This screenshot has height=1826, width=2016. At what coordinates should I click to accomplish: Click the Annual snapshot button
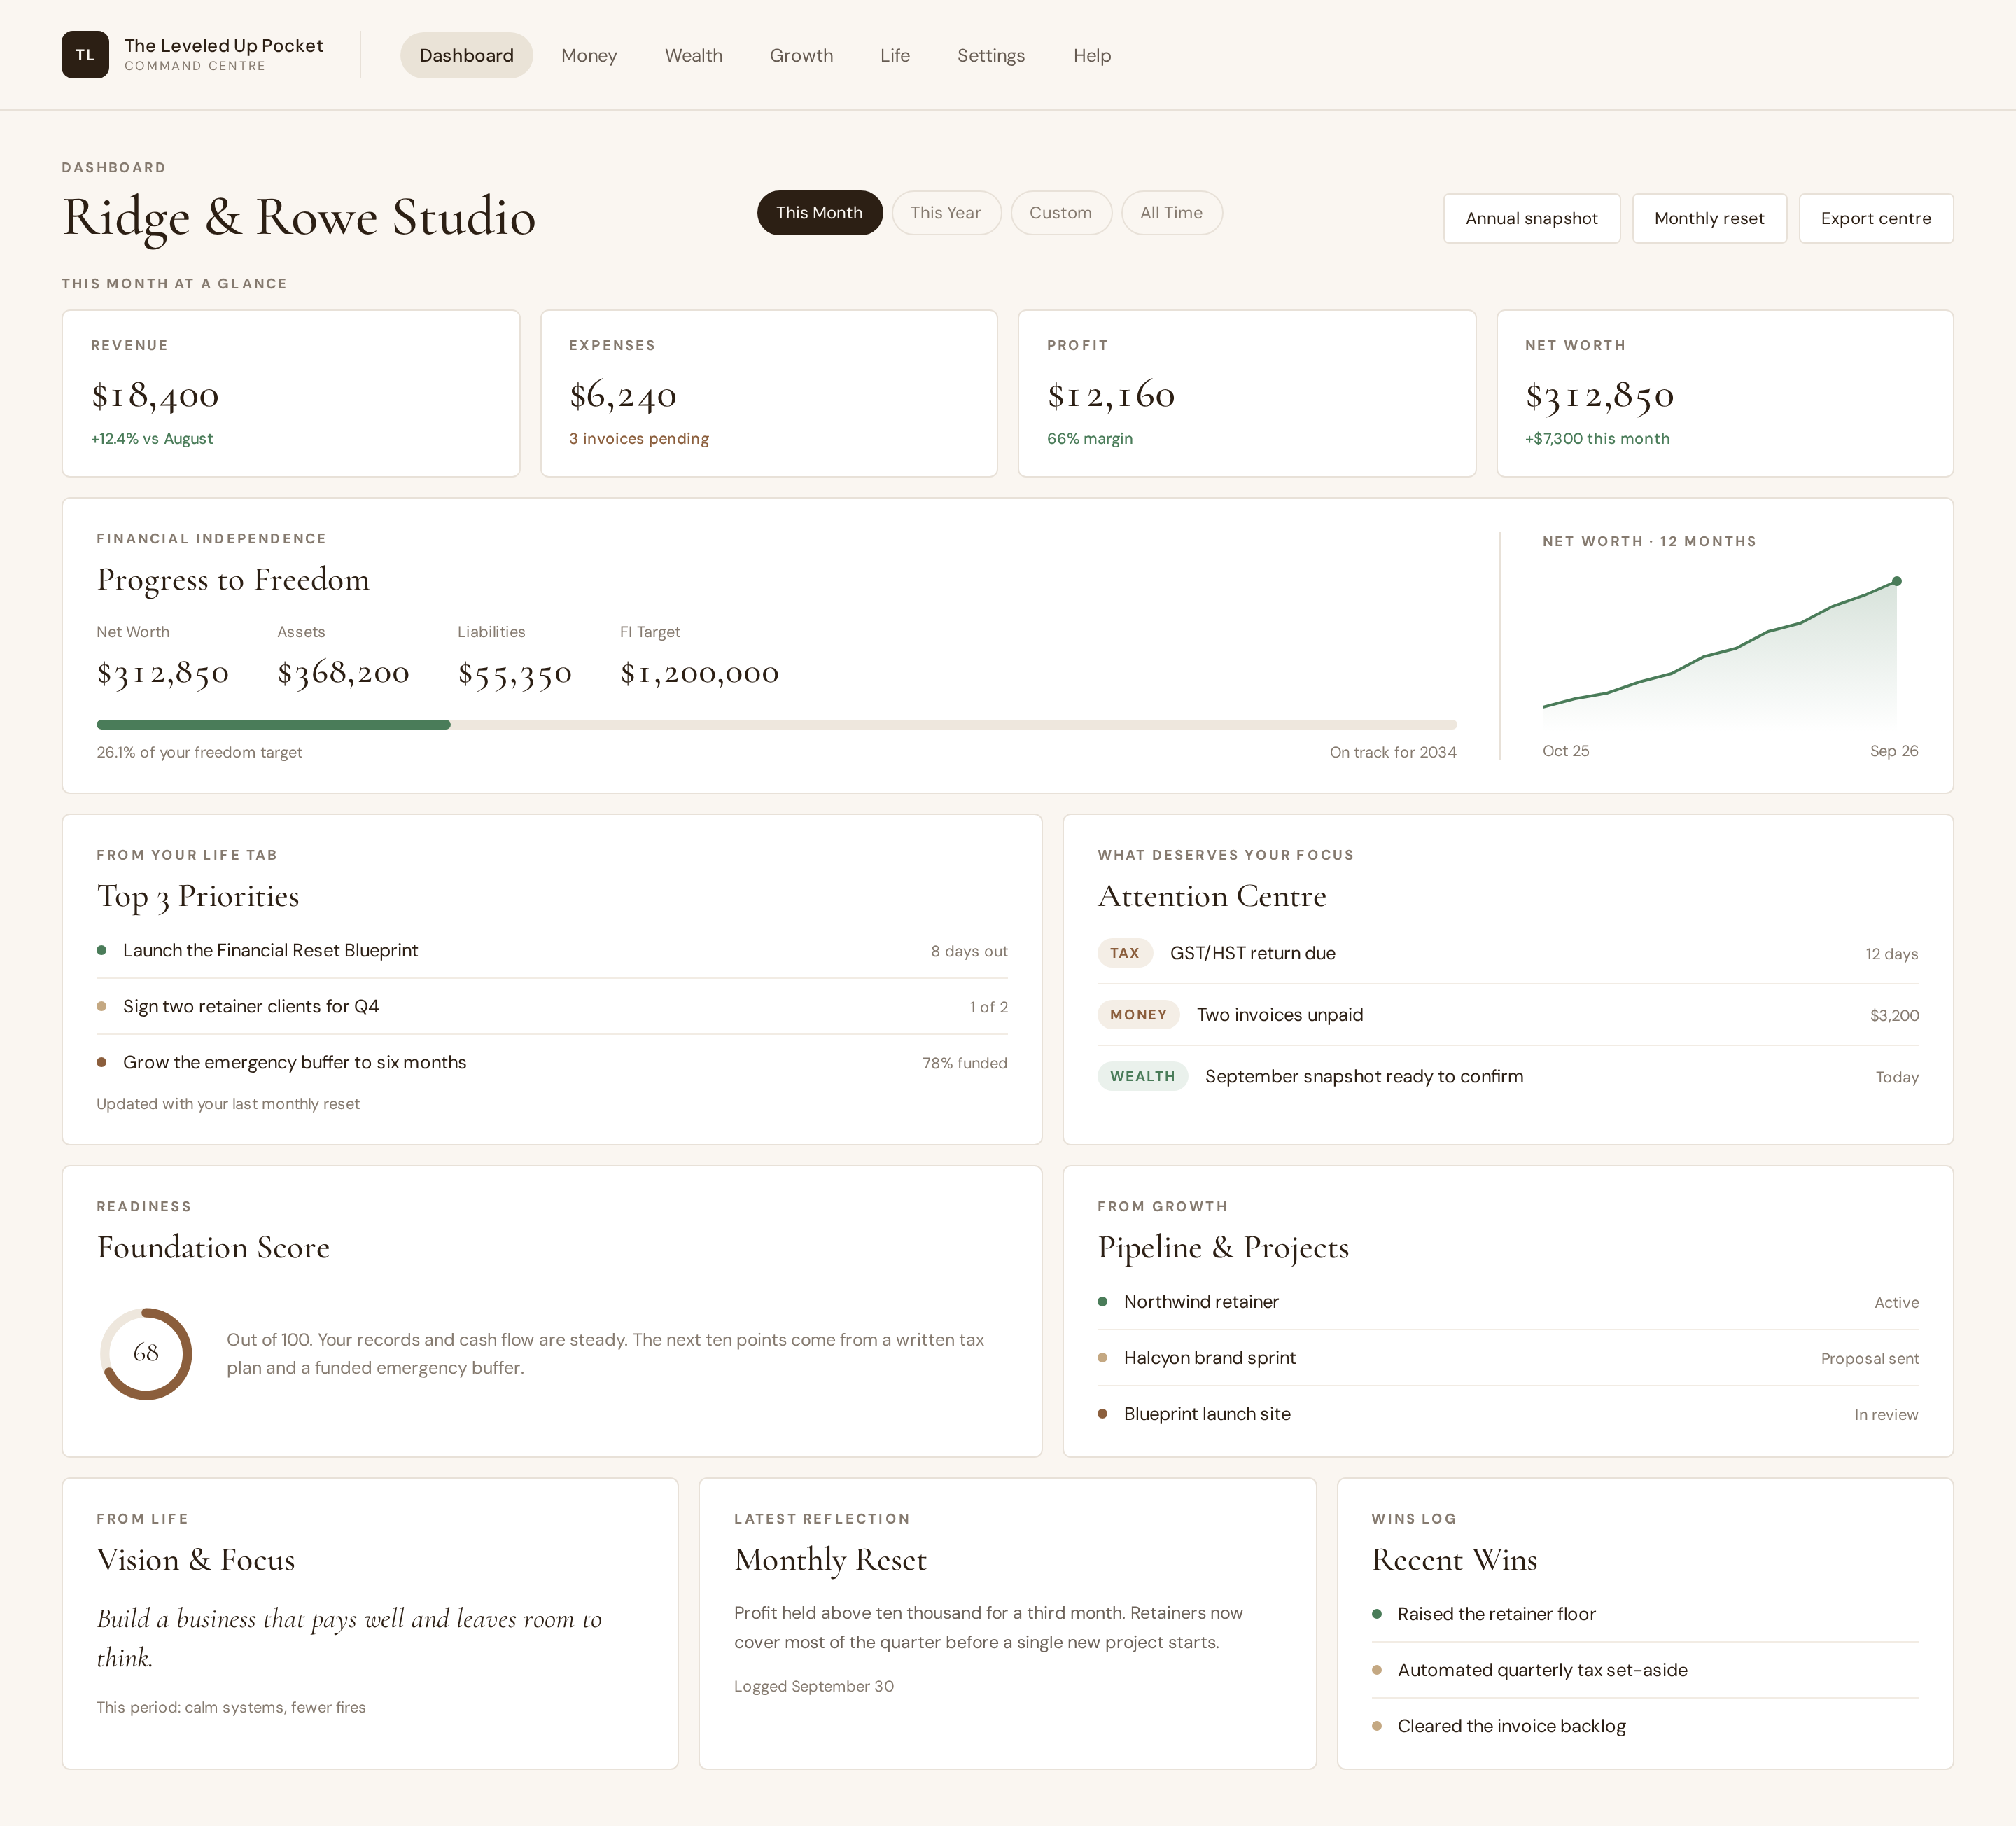coord(1532,218)
